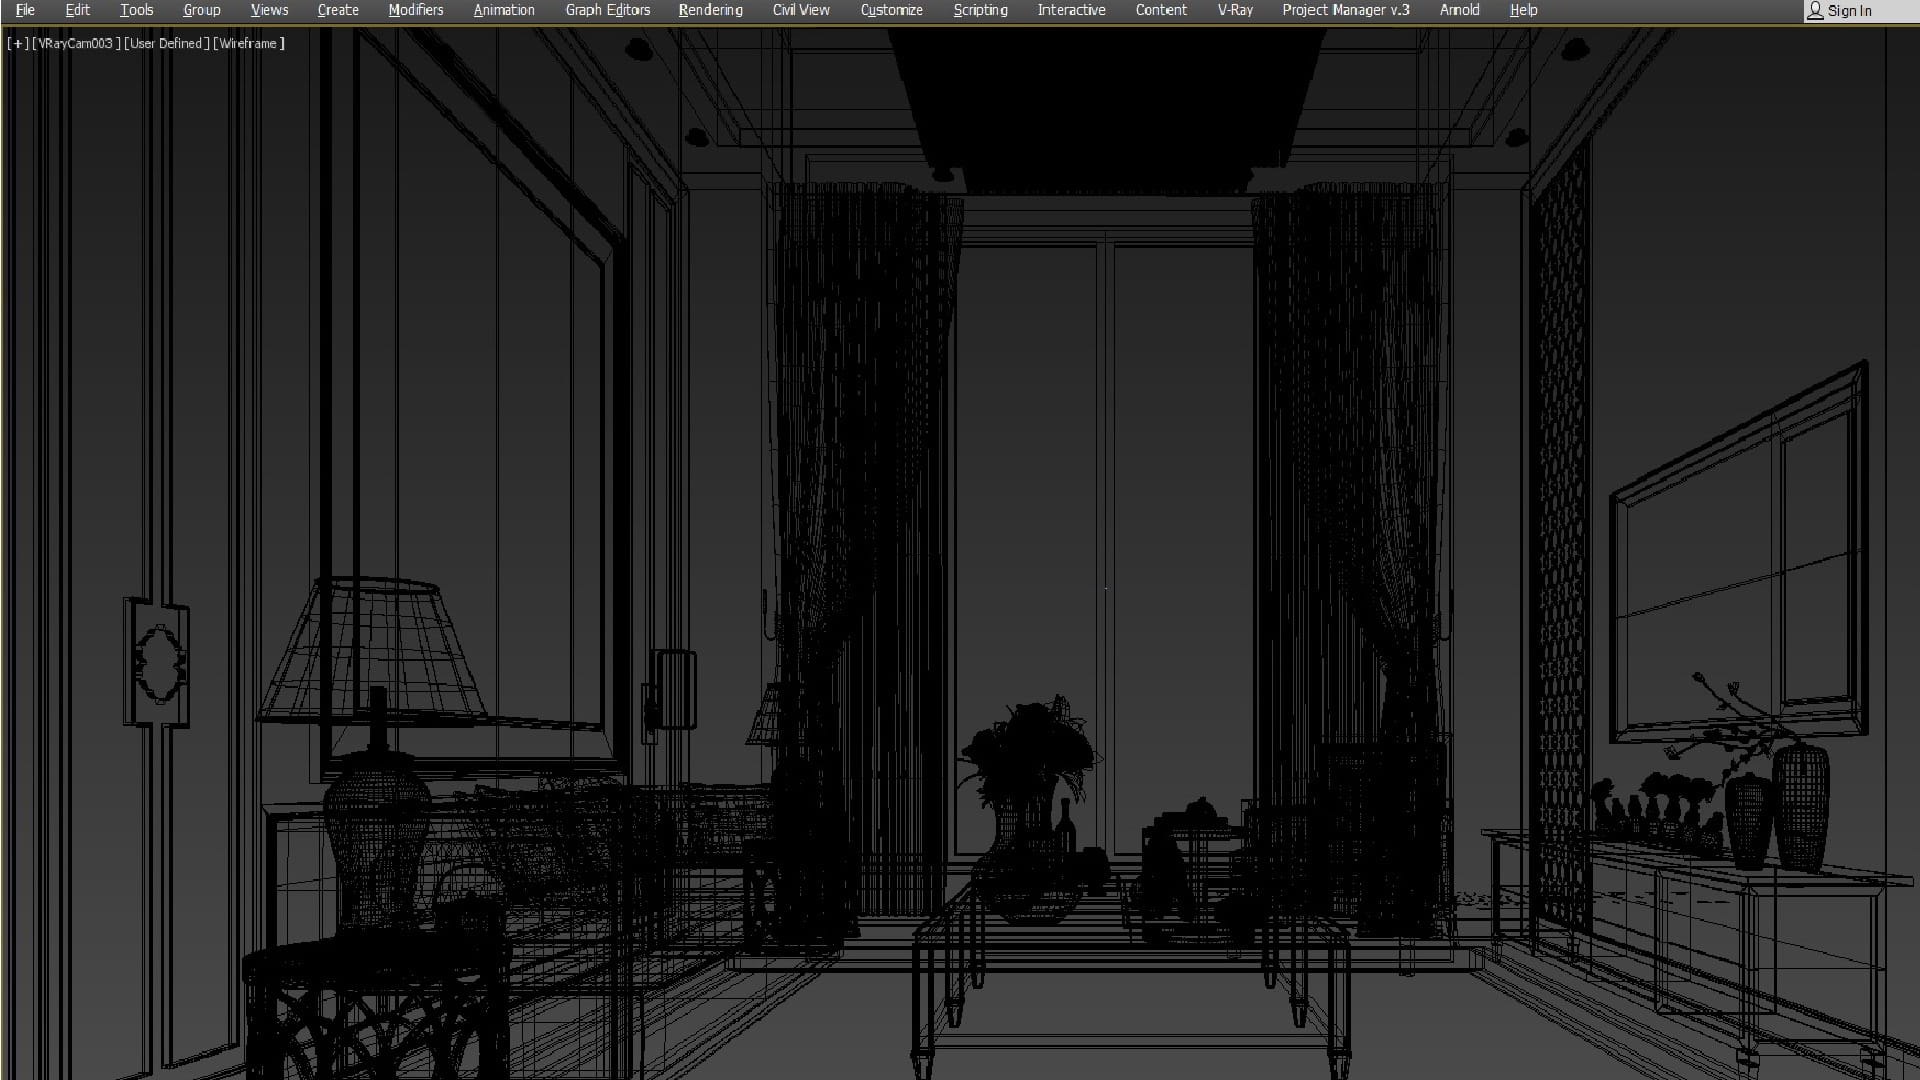The width and height of the screenshot is (1920, 1080).
Task: Open the Edit menu
Action: click(x=77, y=10)
